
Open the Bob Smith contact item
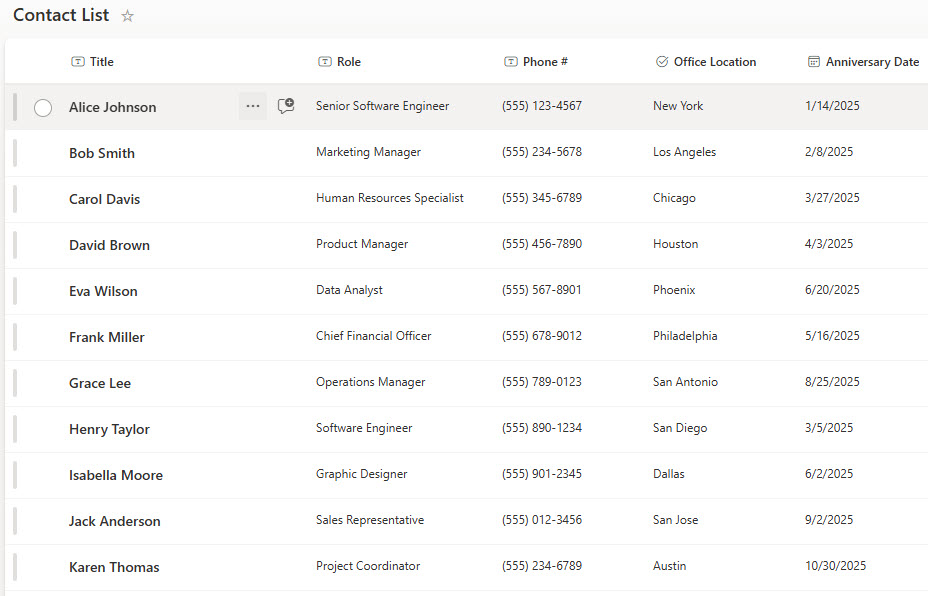point(102,153)
